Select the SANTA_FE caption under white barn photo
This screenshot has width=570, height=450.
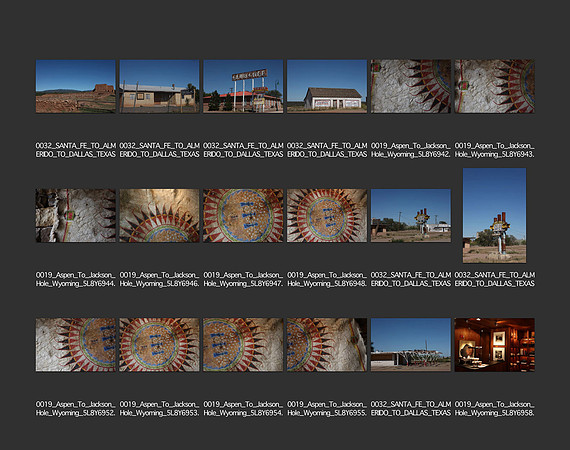[327, 150]
